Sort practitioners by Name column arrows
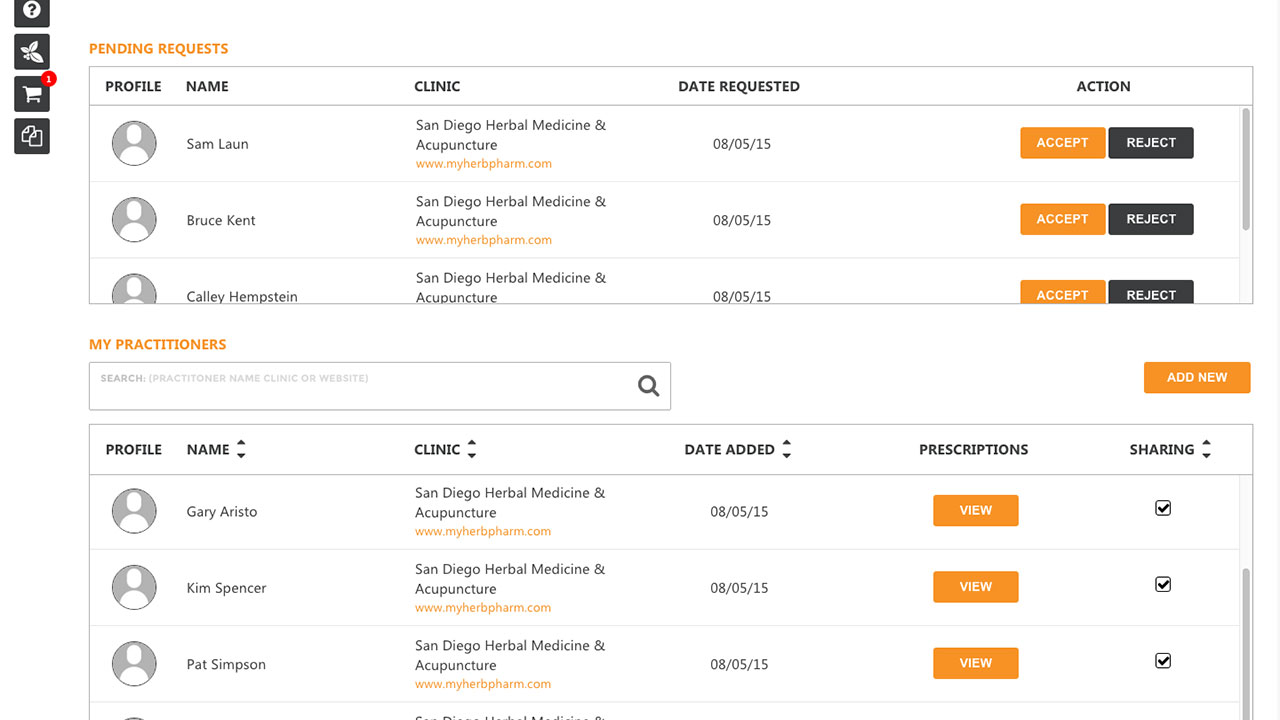This screenshot has width=1280, height=720. pyautogui.click(x=241, y=449)
